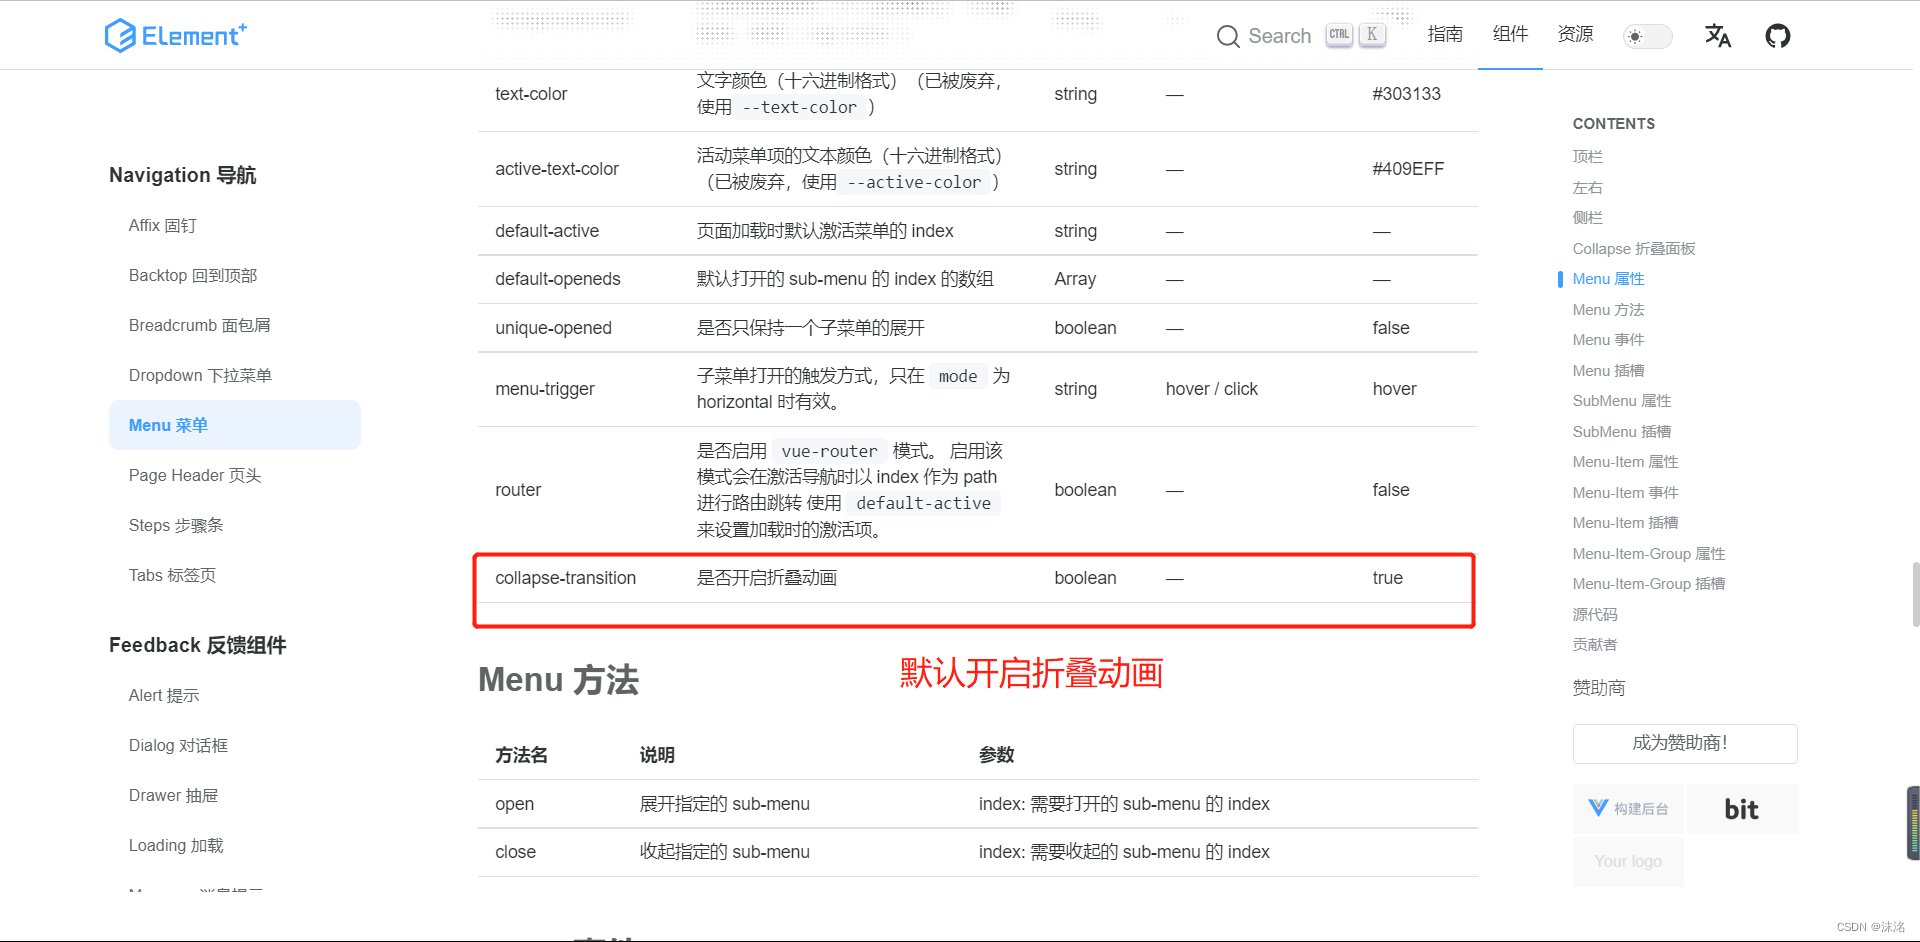Switch to the 组件 tab
Viewport: 1920px width, 942px height.
(1510, 35)
